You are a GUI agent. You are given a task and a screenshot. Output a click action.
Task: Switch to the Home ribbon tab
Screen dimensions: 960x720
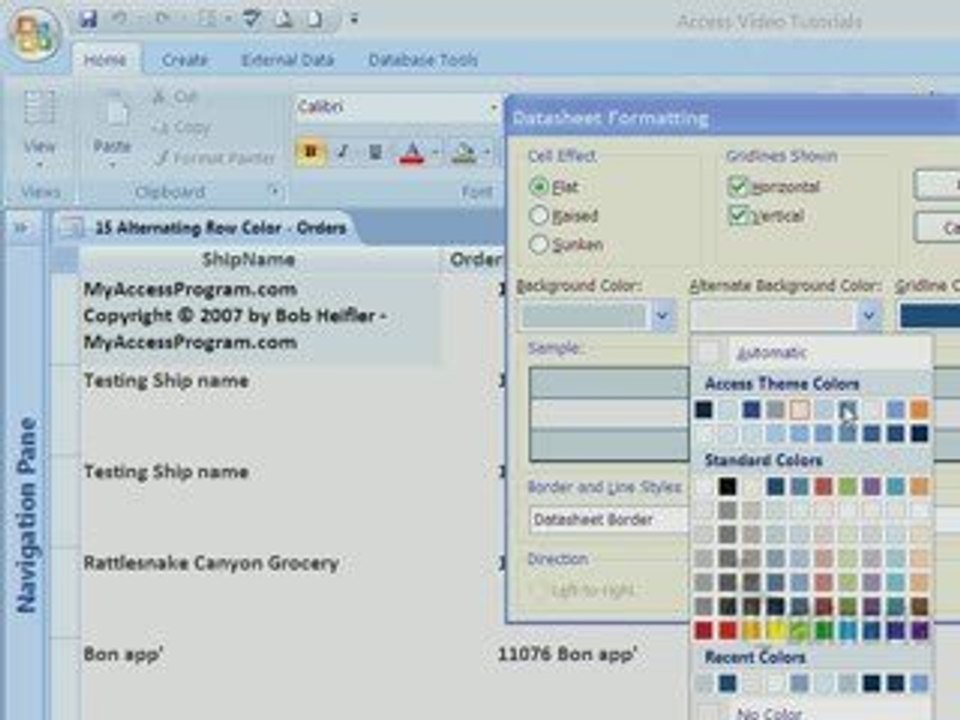click(x=105, y=60)
